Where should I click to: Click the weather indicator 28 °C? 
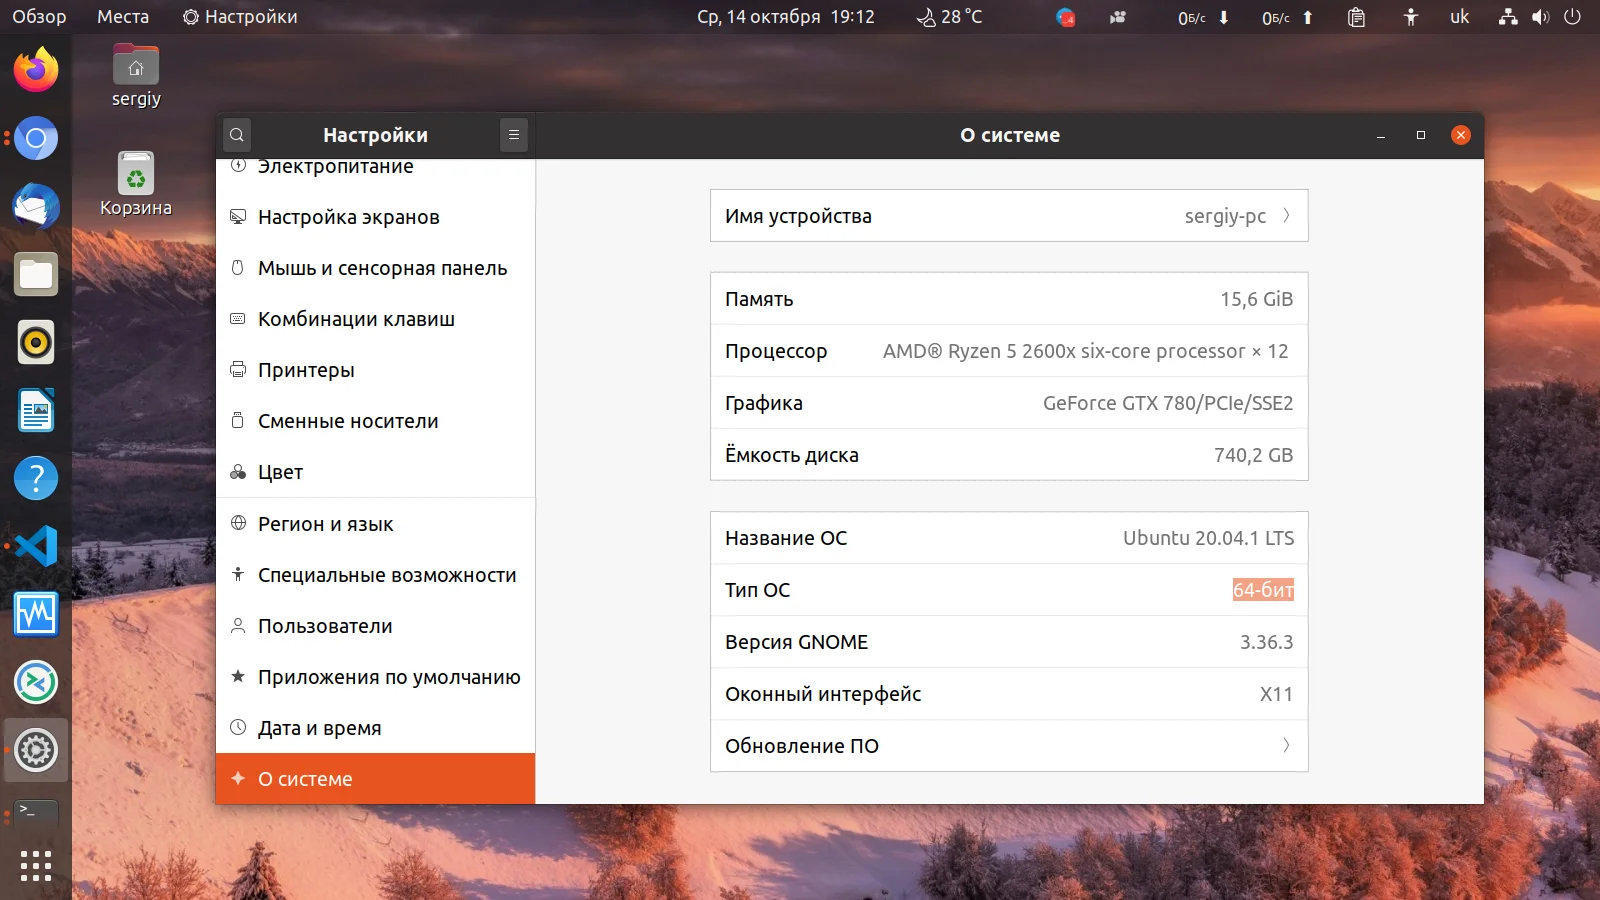950,17
